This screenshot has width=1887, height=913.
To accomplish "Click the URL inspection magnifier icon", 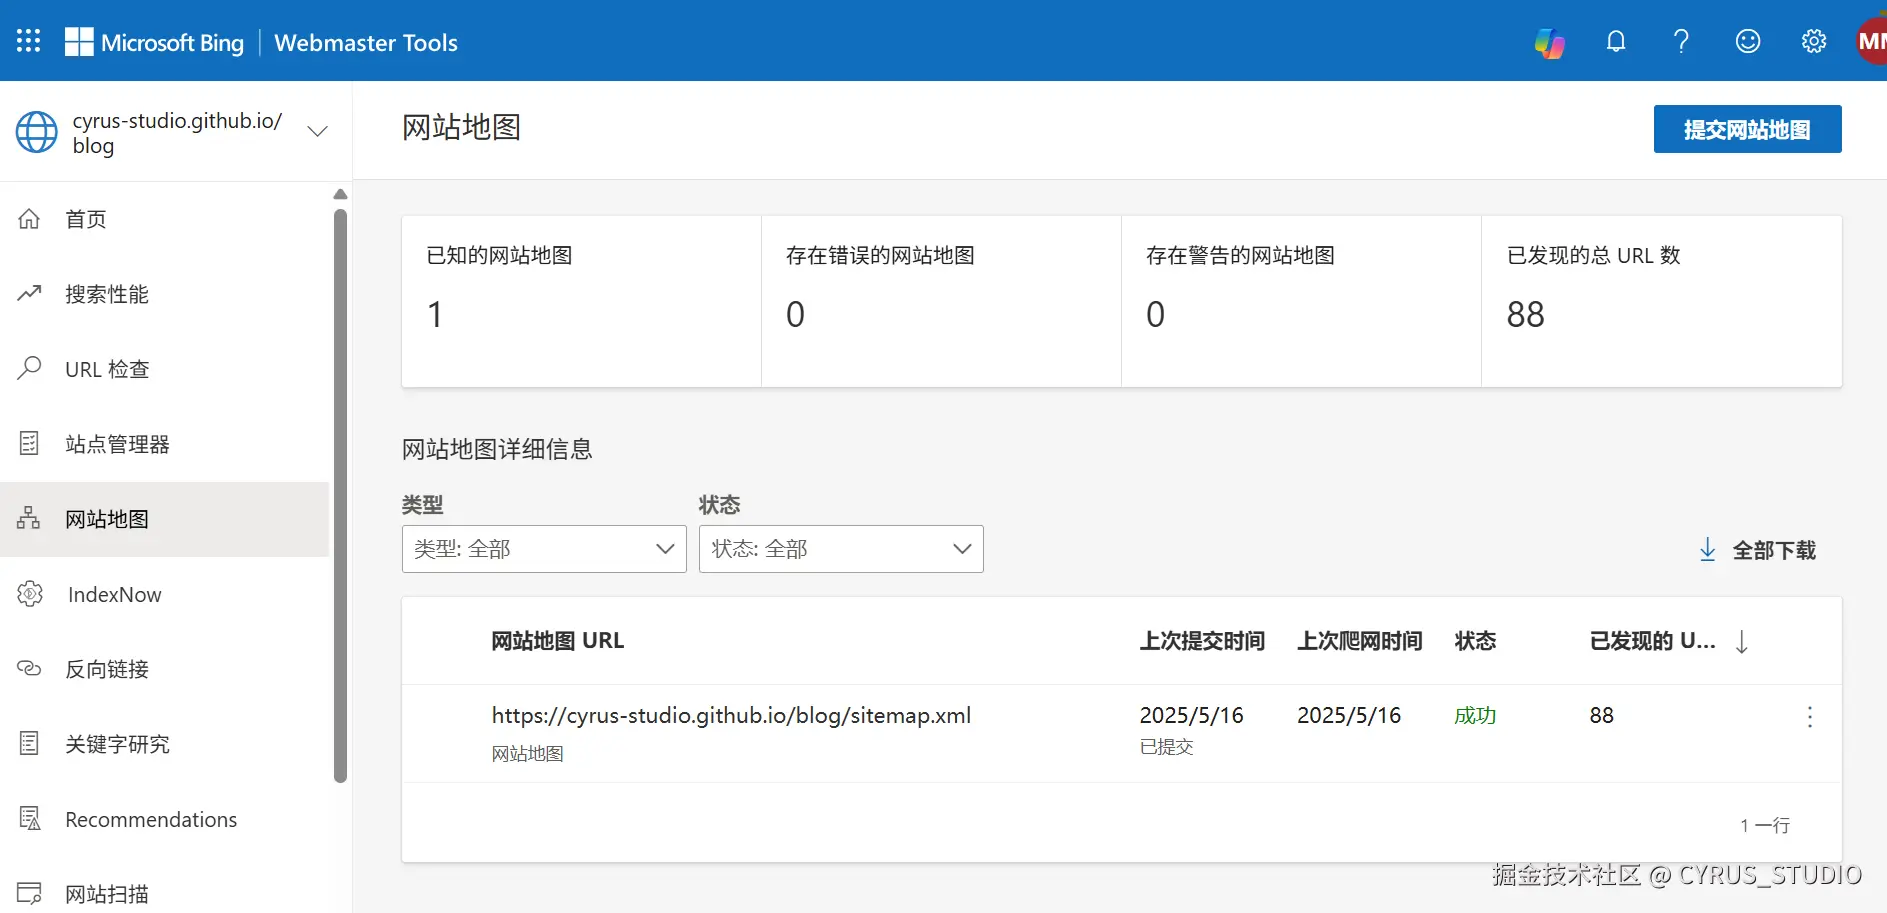I will [29, 368].
